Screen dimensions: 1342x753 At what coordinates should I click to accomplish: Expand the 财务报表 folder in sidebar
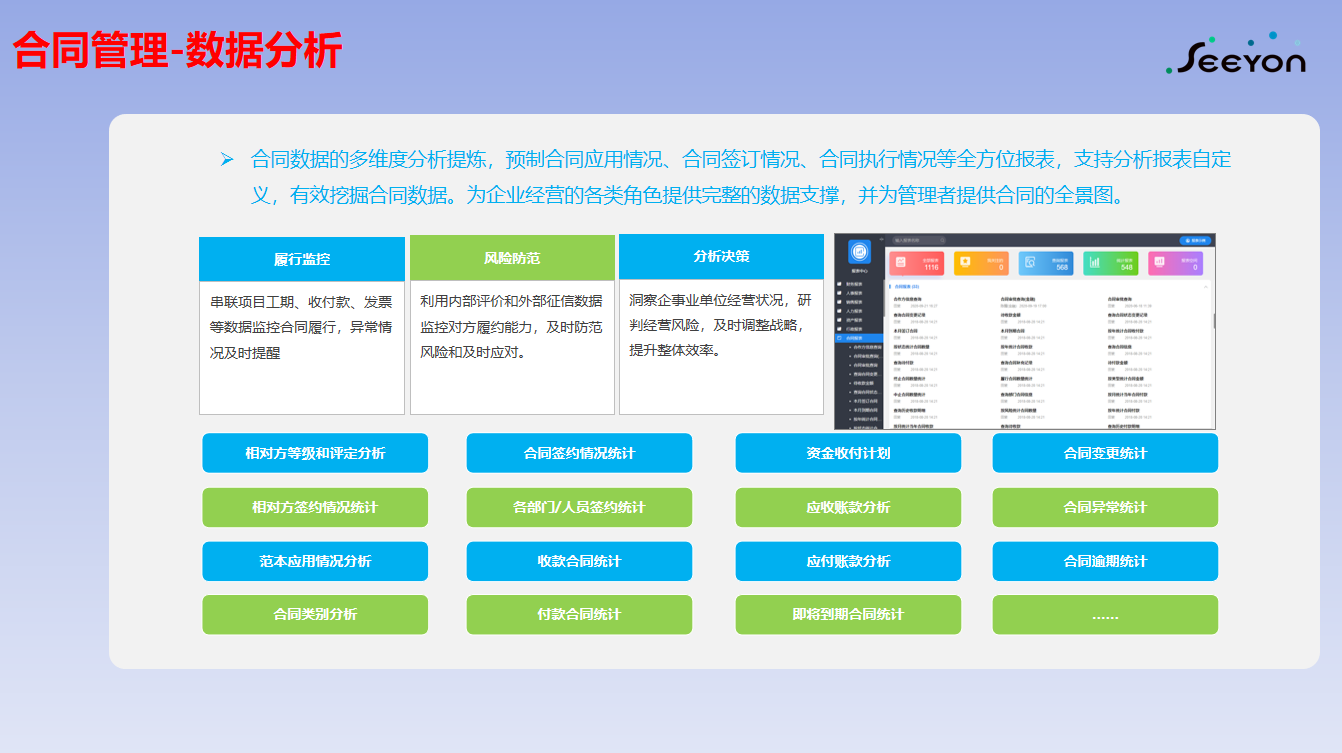pos(852,284)
